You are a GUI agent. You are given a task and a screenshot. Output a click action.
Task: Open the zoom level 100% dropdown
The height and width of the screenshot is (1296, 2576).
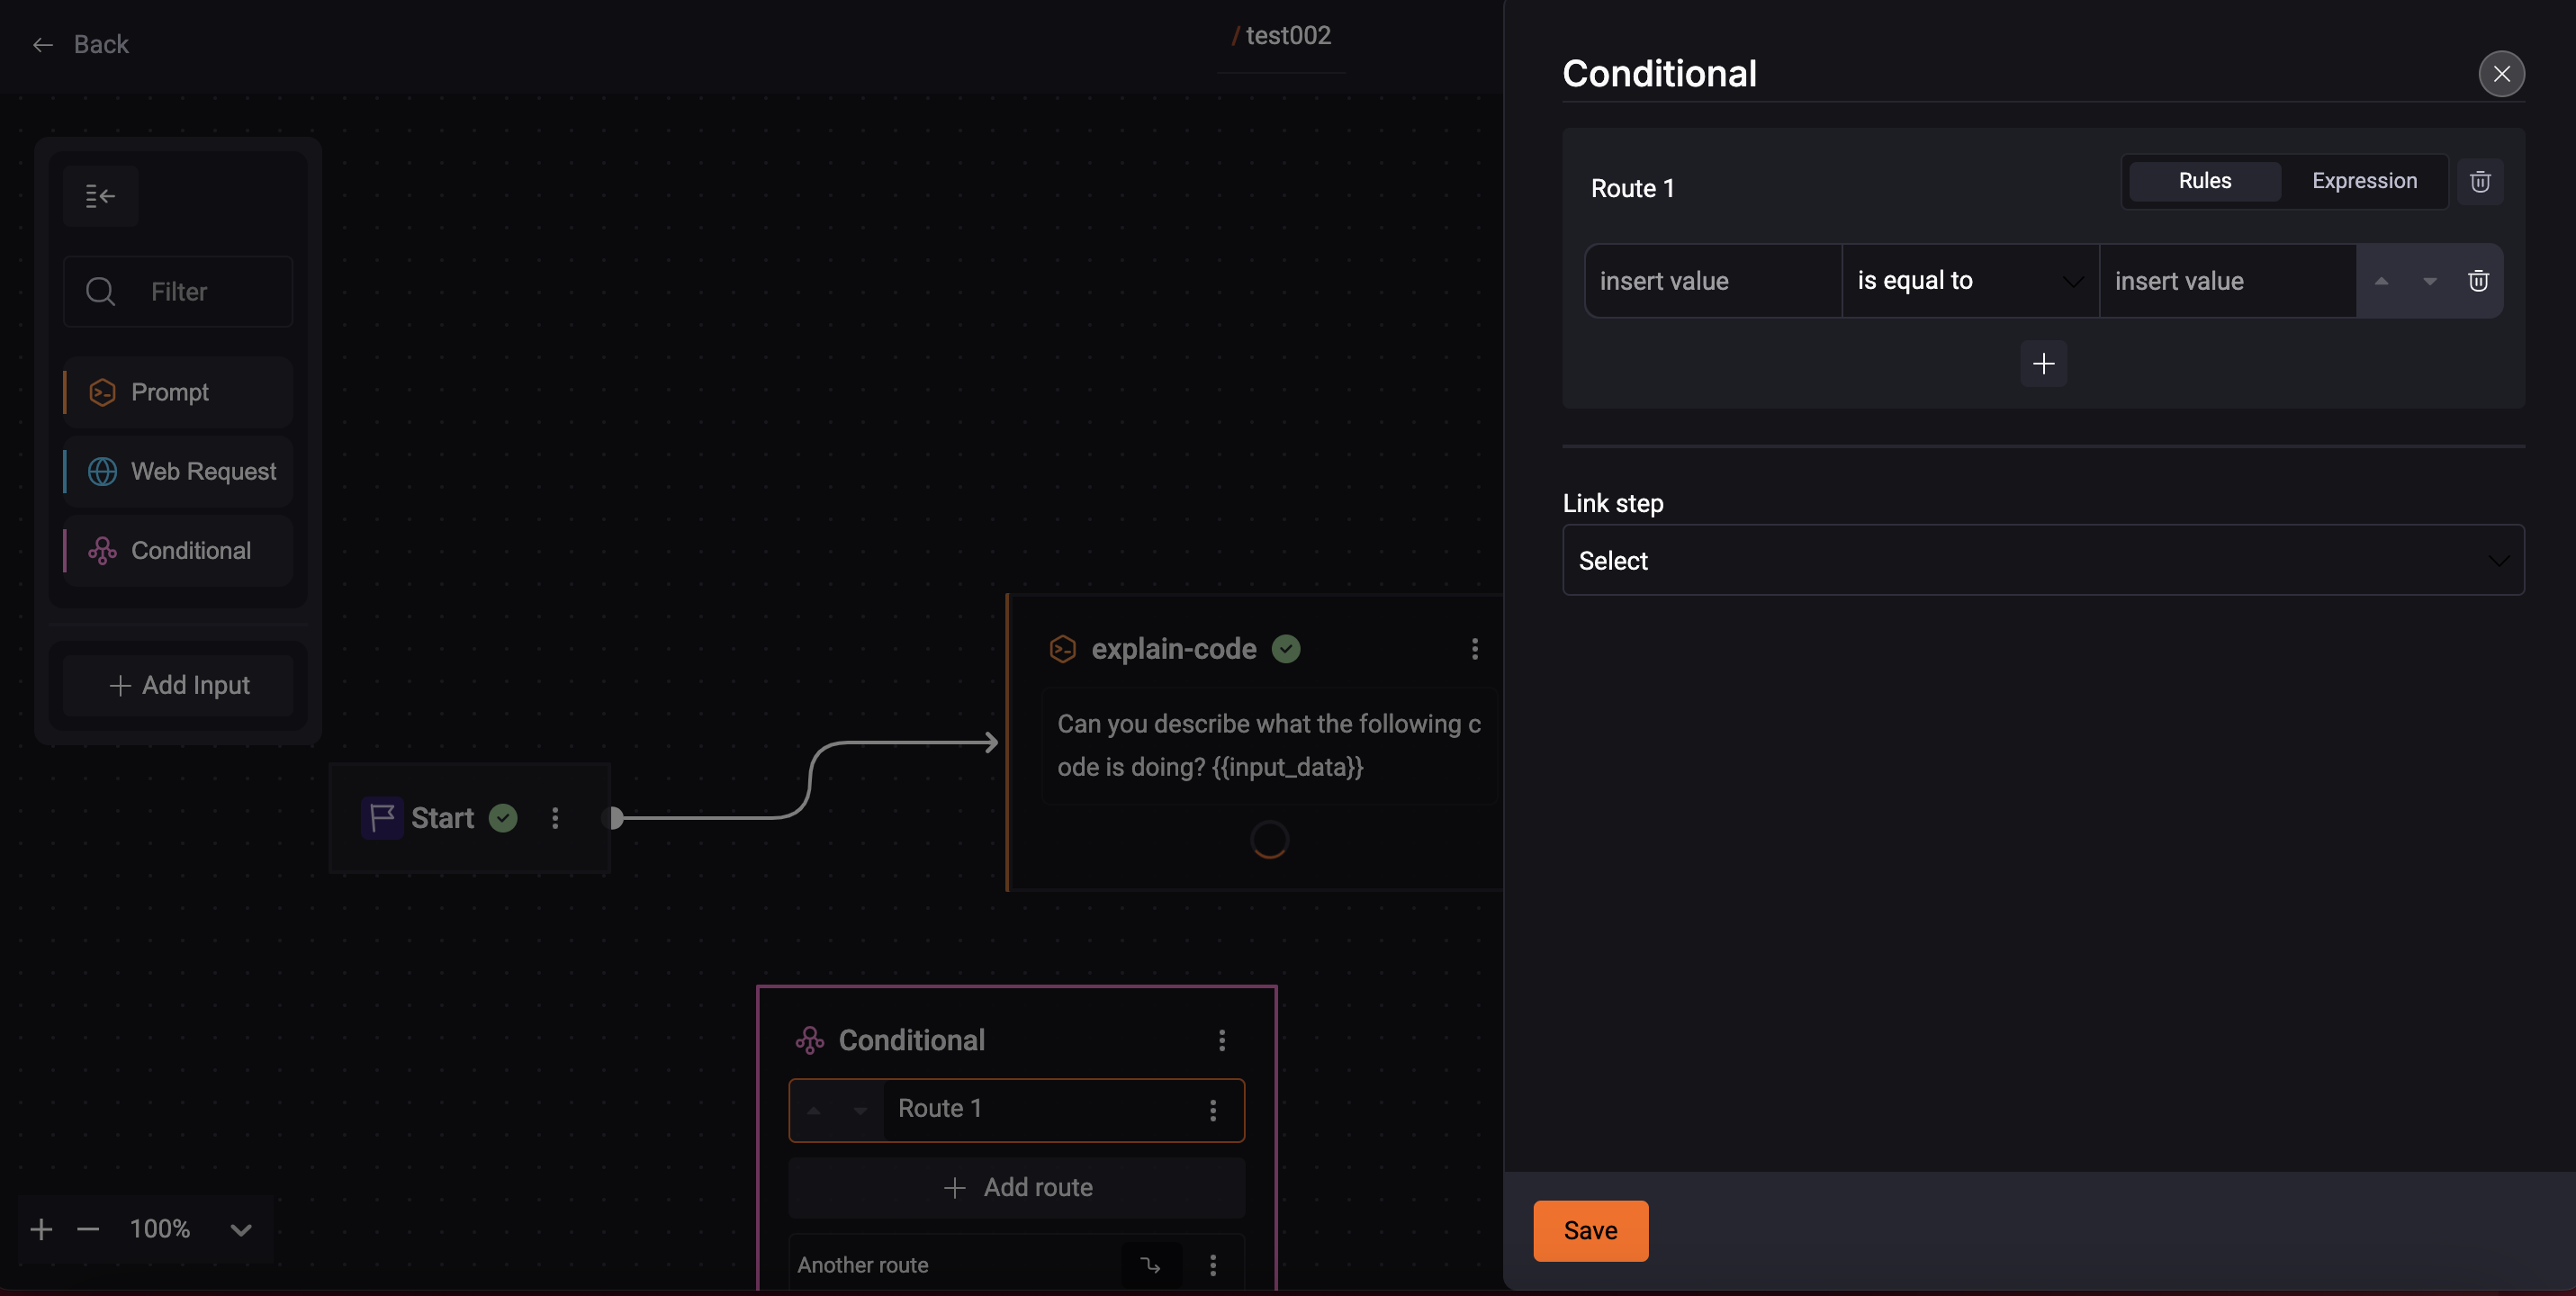coord(241,1229)
